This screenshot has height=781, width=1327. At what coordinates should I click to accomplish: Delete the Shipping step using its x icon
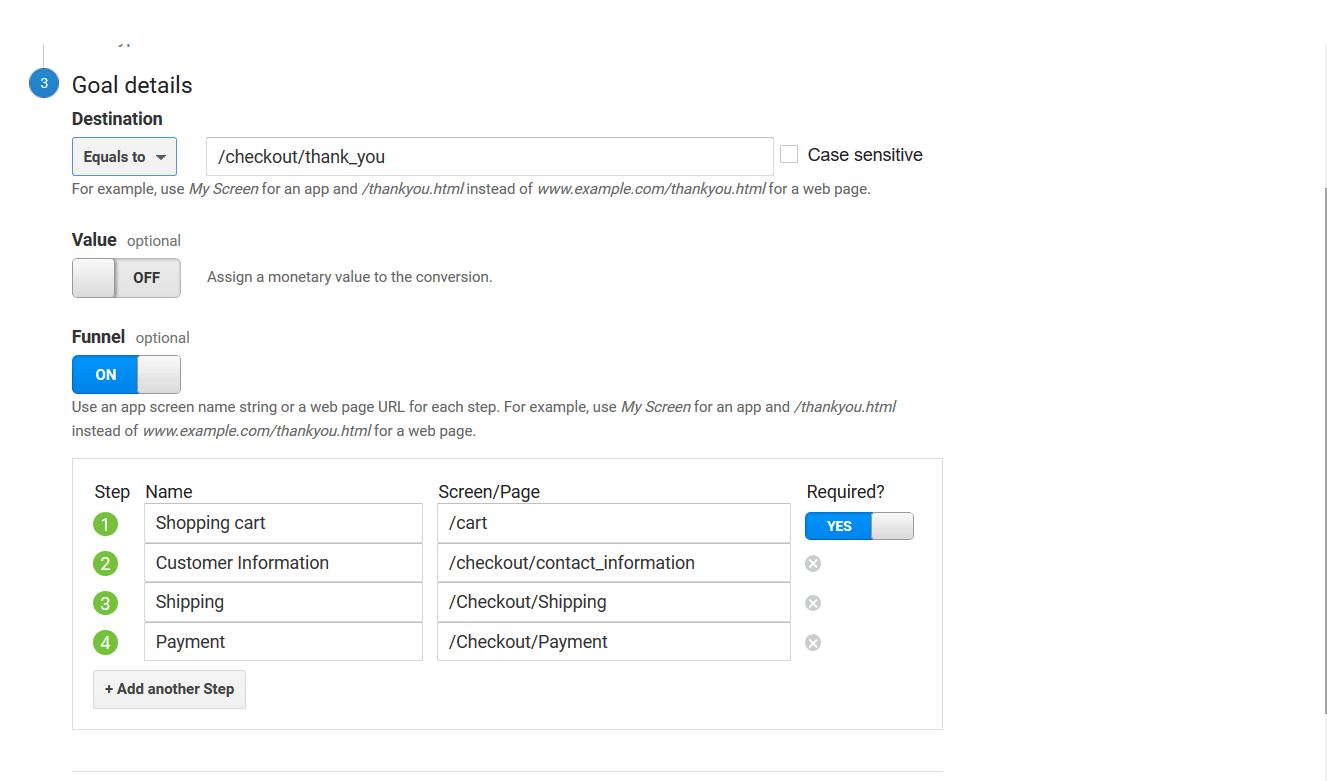(x=812, y=602)
